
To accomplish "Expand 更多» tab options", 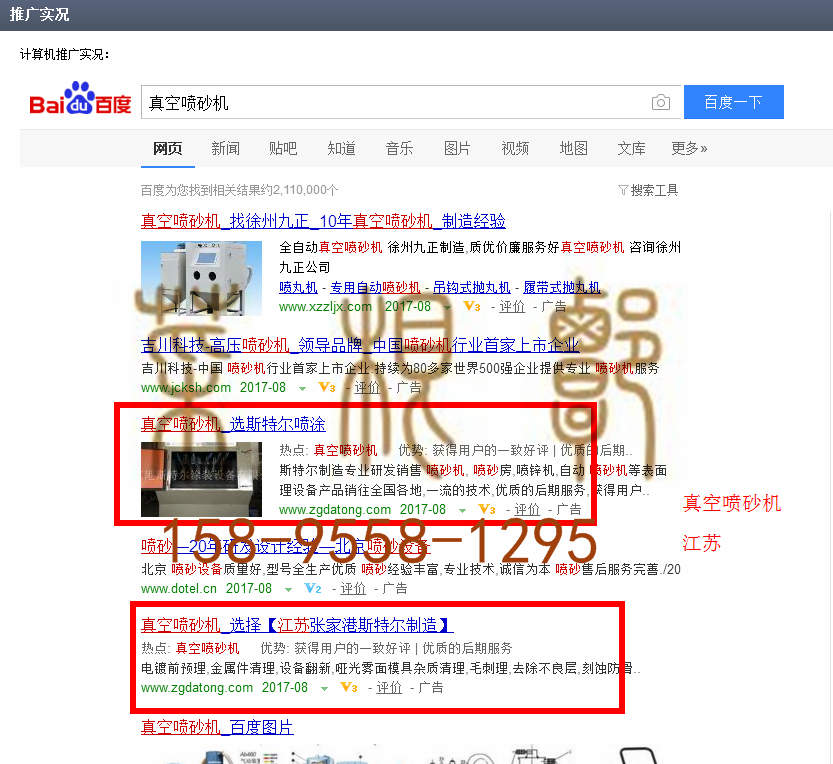I will [689, 148].
